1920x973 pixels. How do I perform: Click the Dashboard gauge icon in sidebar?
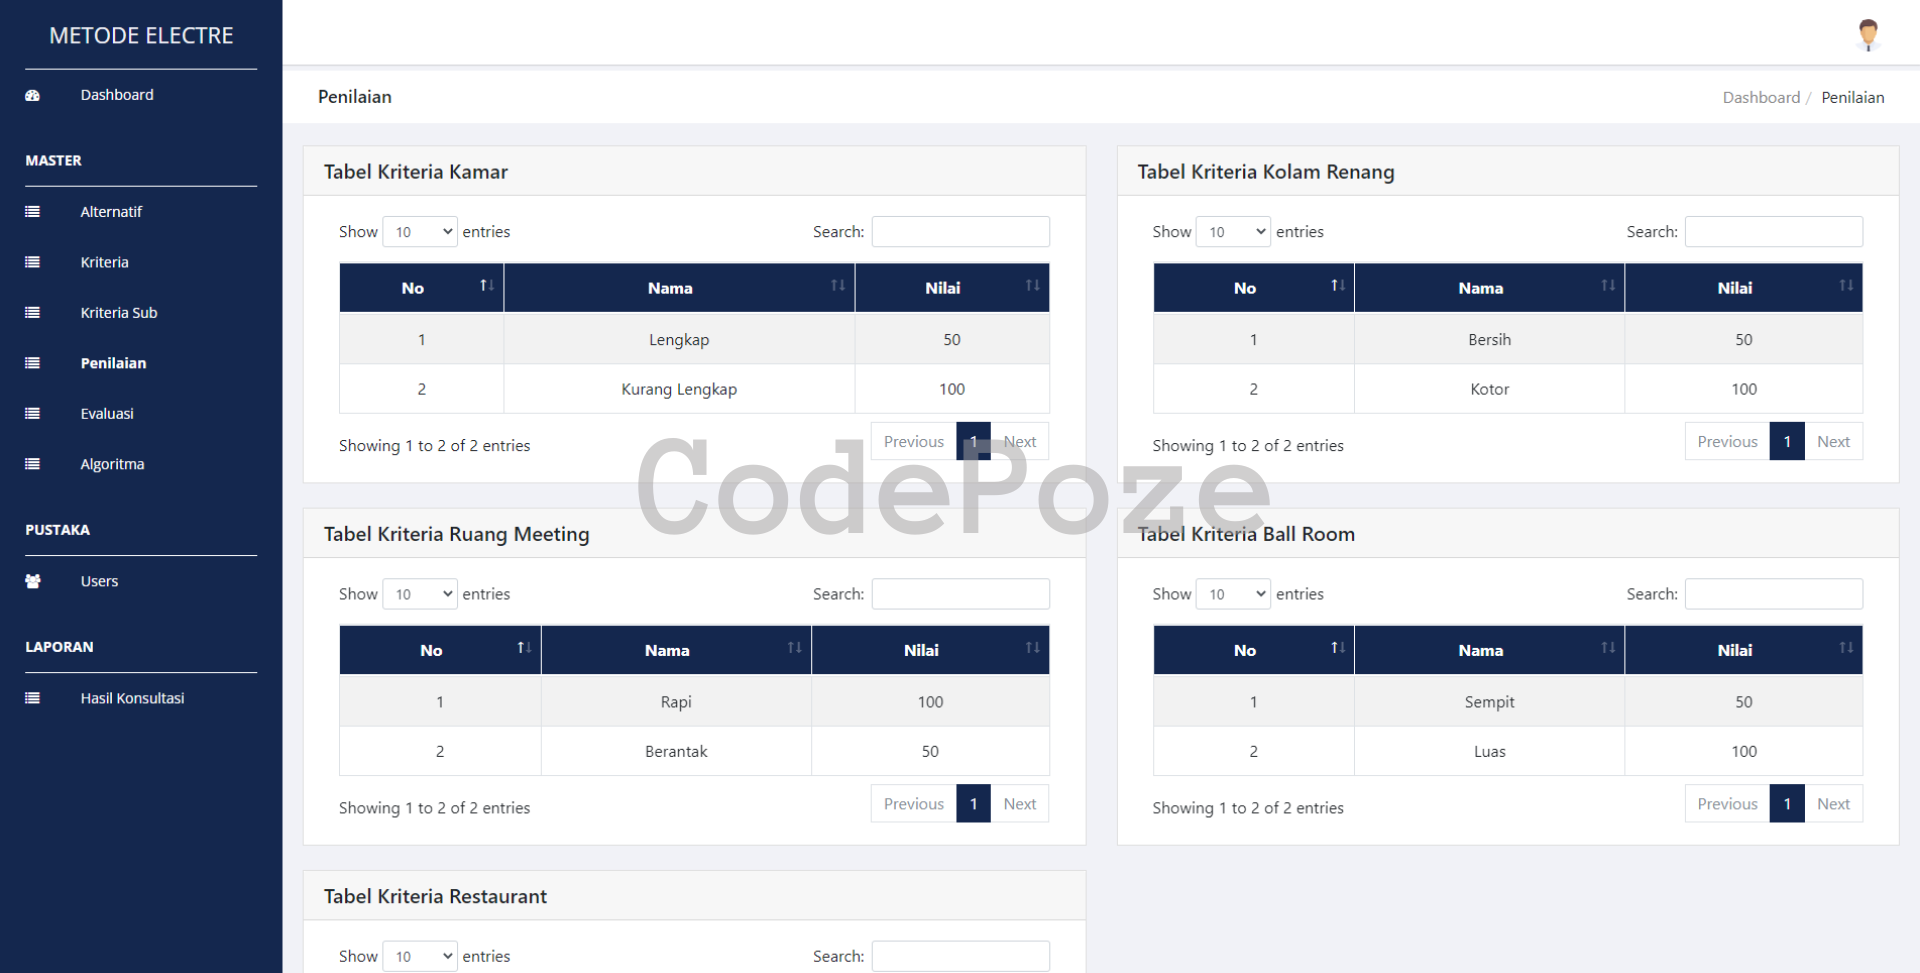pyautogui.click(x=32, y=96)
